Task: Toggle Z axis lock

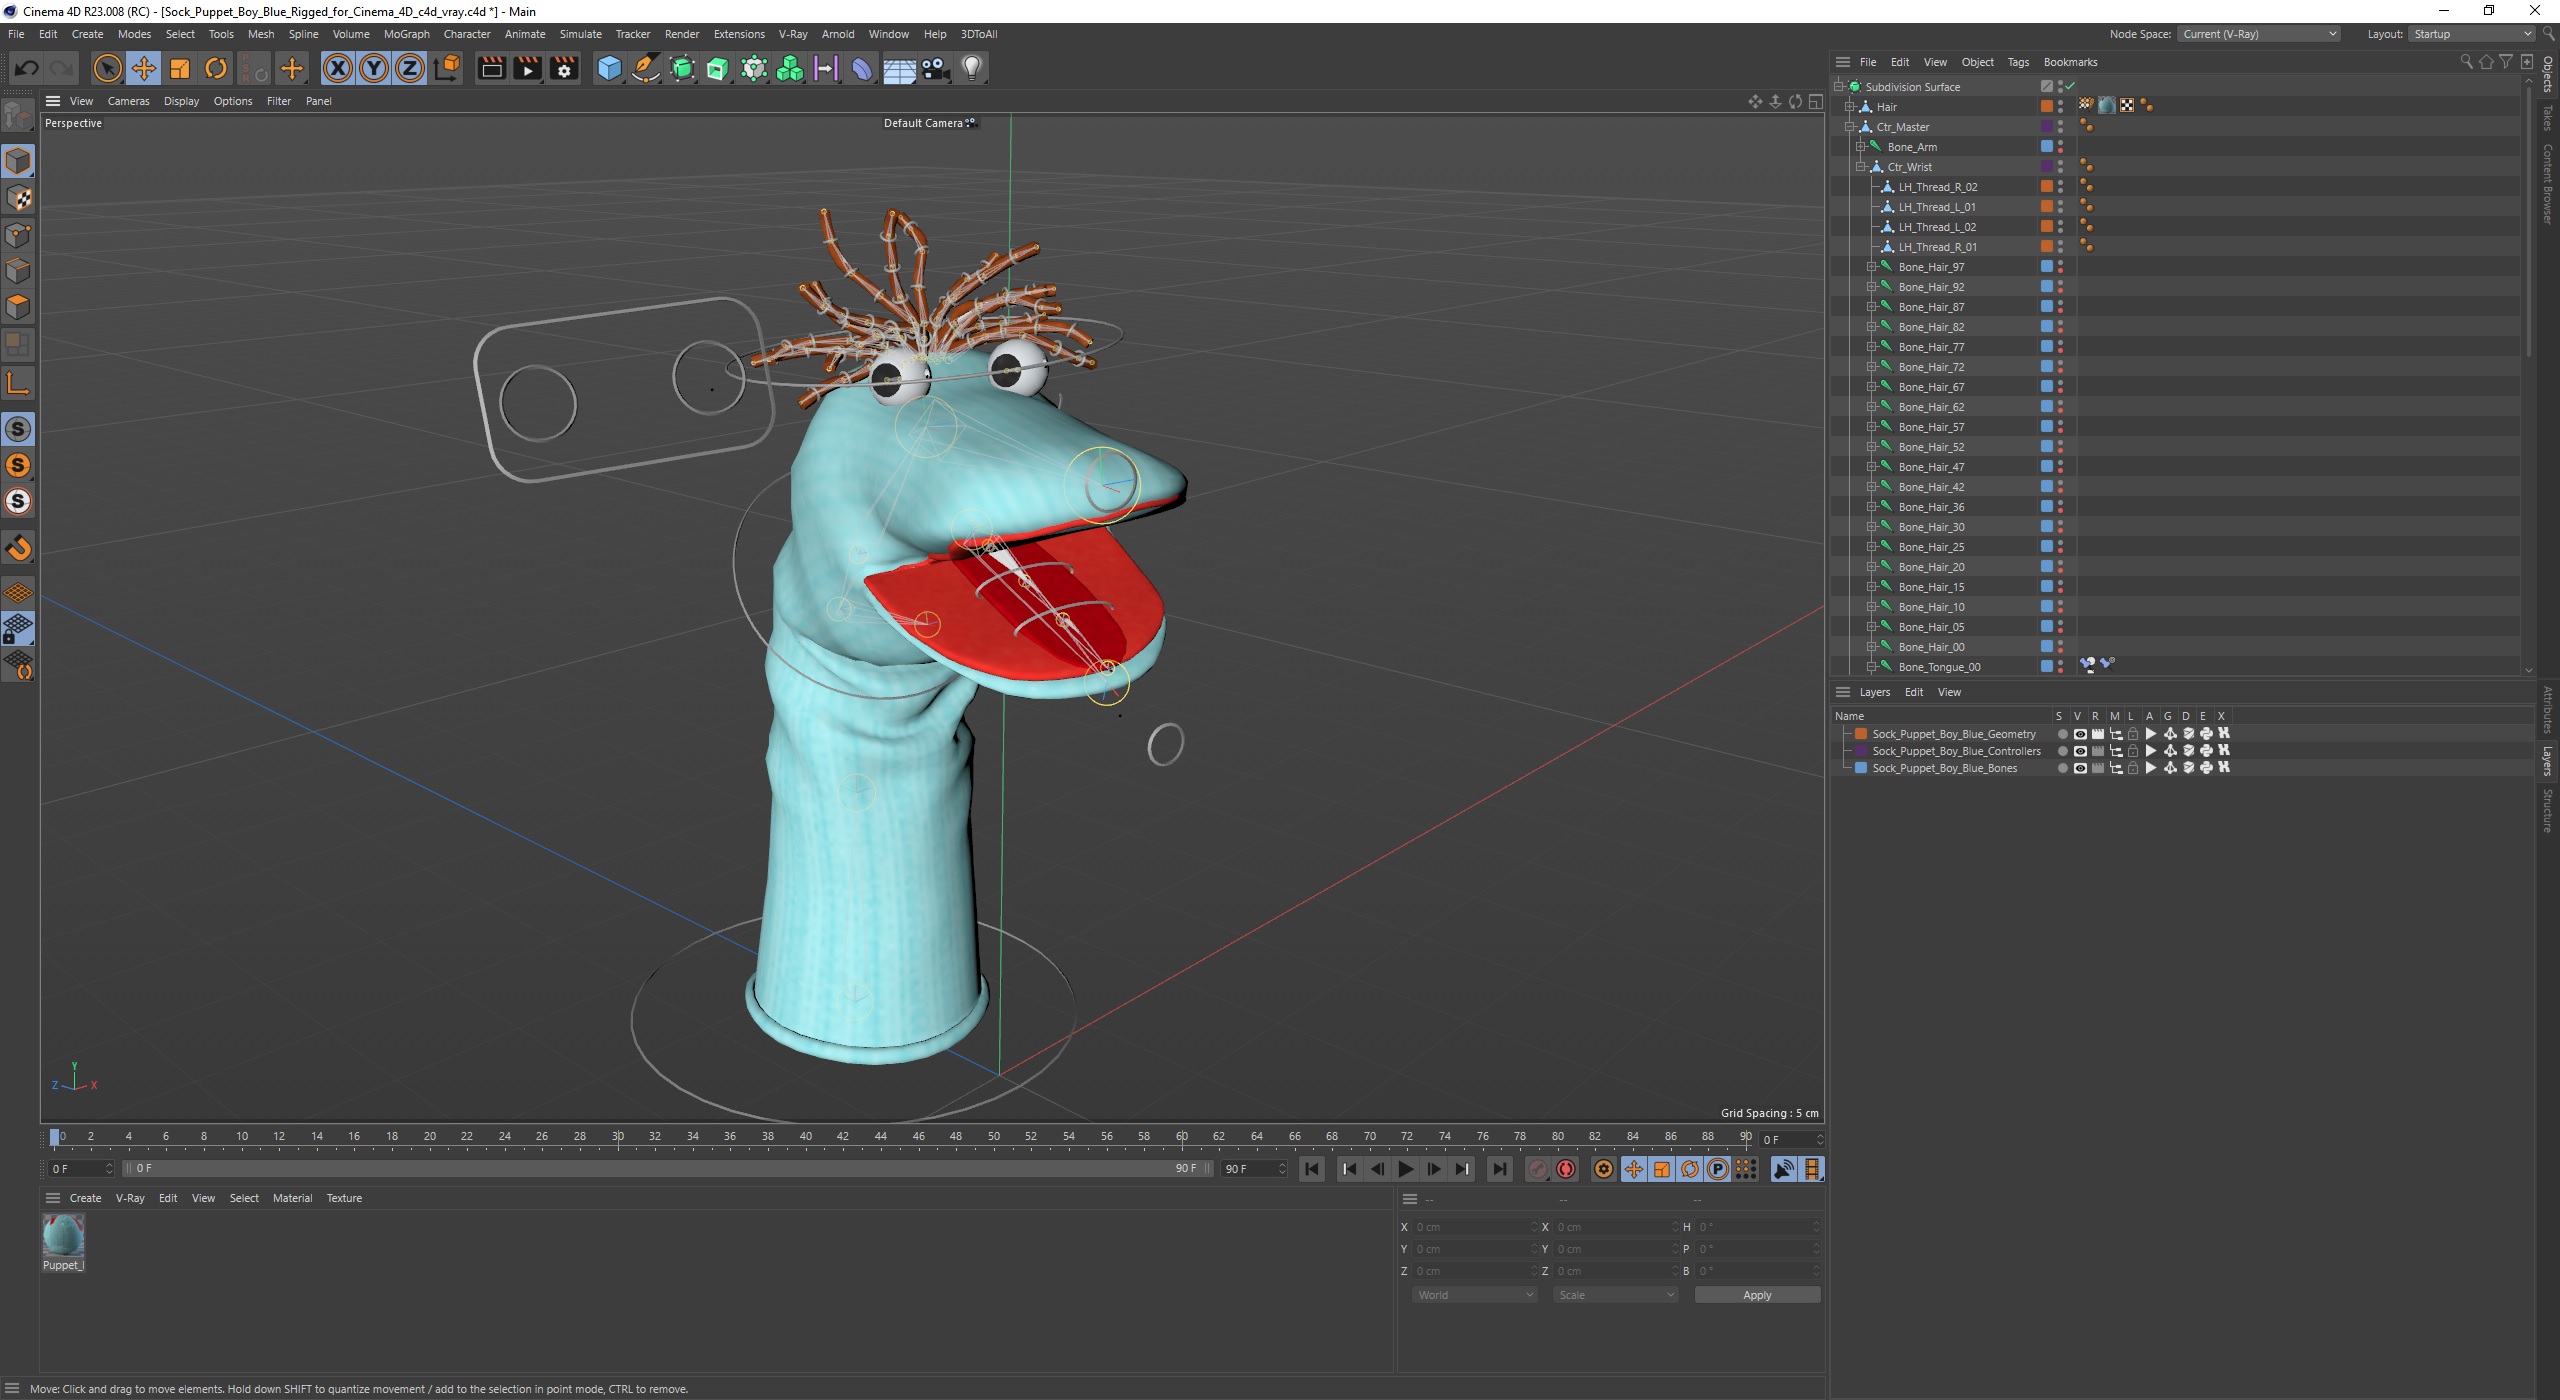Action: (x=410, y=68)
